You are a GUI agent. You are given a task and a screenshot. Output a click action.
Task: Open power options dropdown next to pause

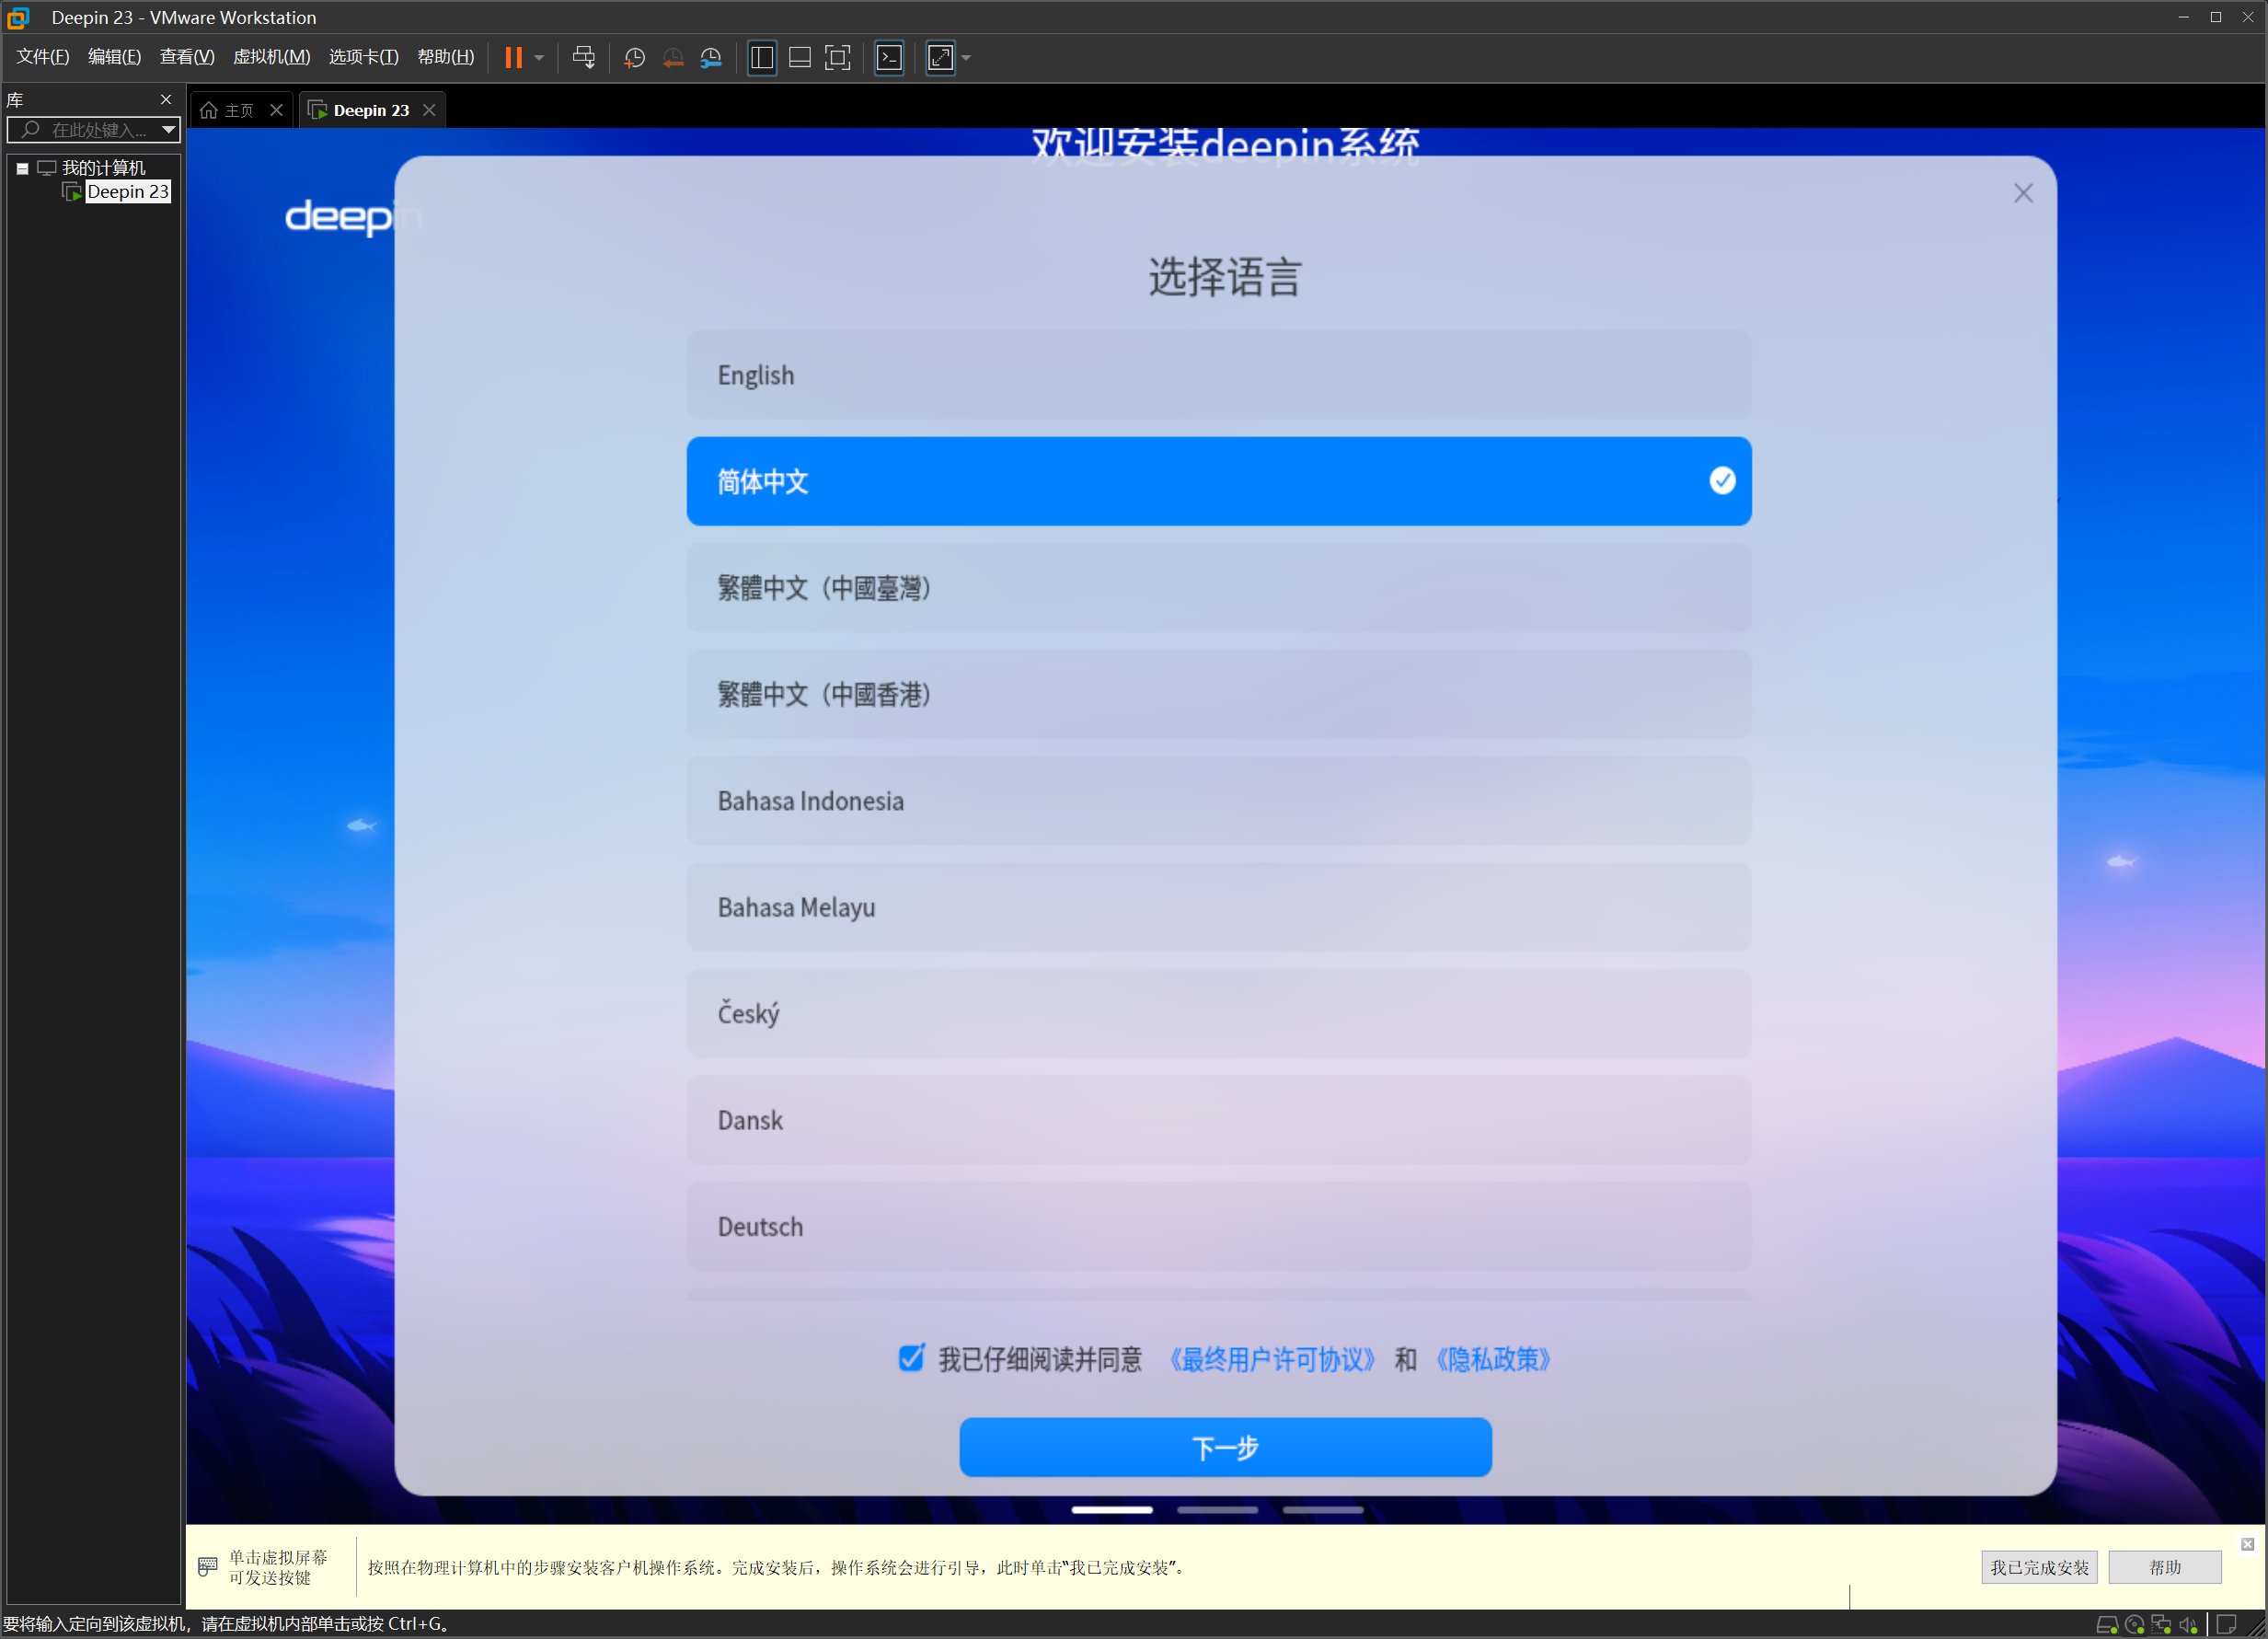point(539,57)
